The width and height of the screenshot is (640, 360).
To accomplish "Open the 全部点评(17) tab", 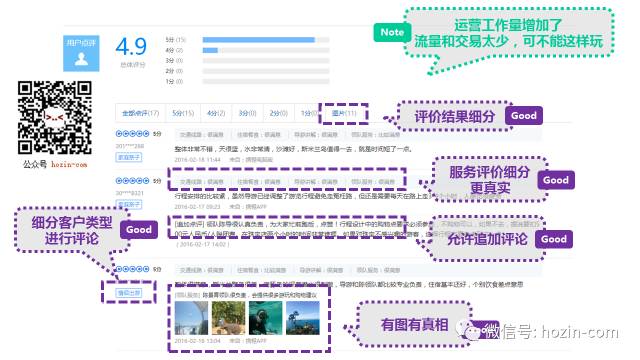I will point(140,113).
